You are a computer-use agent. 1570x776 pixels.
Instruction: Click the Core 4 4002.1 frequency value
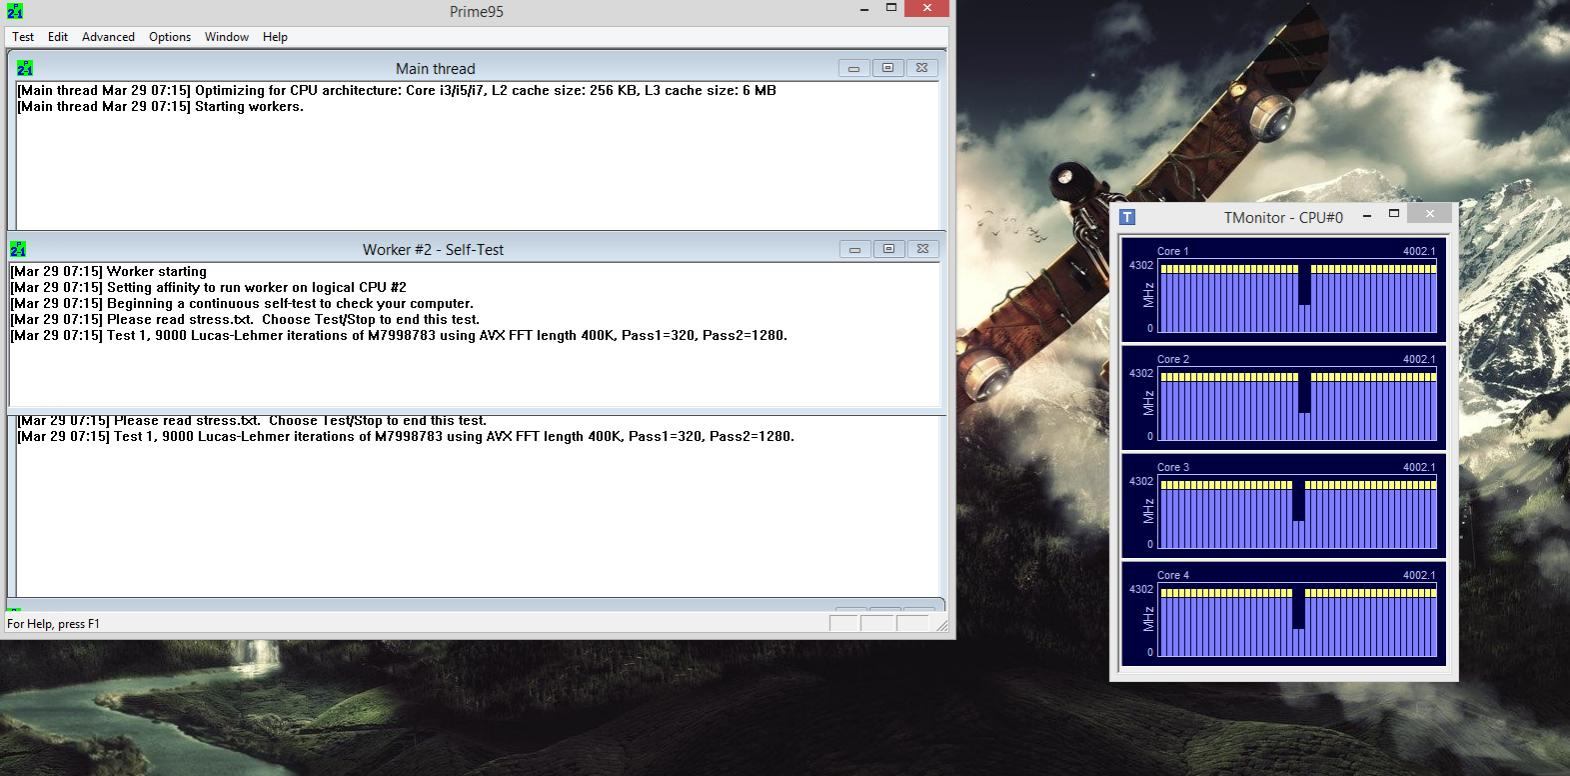[1419, 575]
